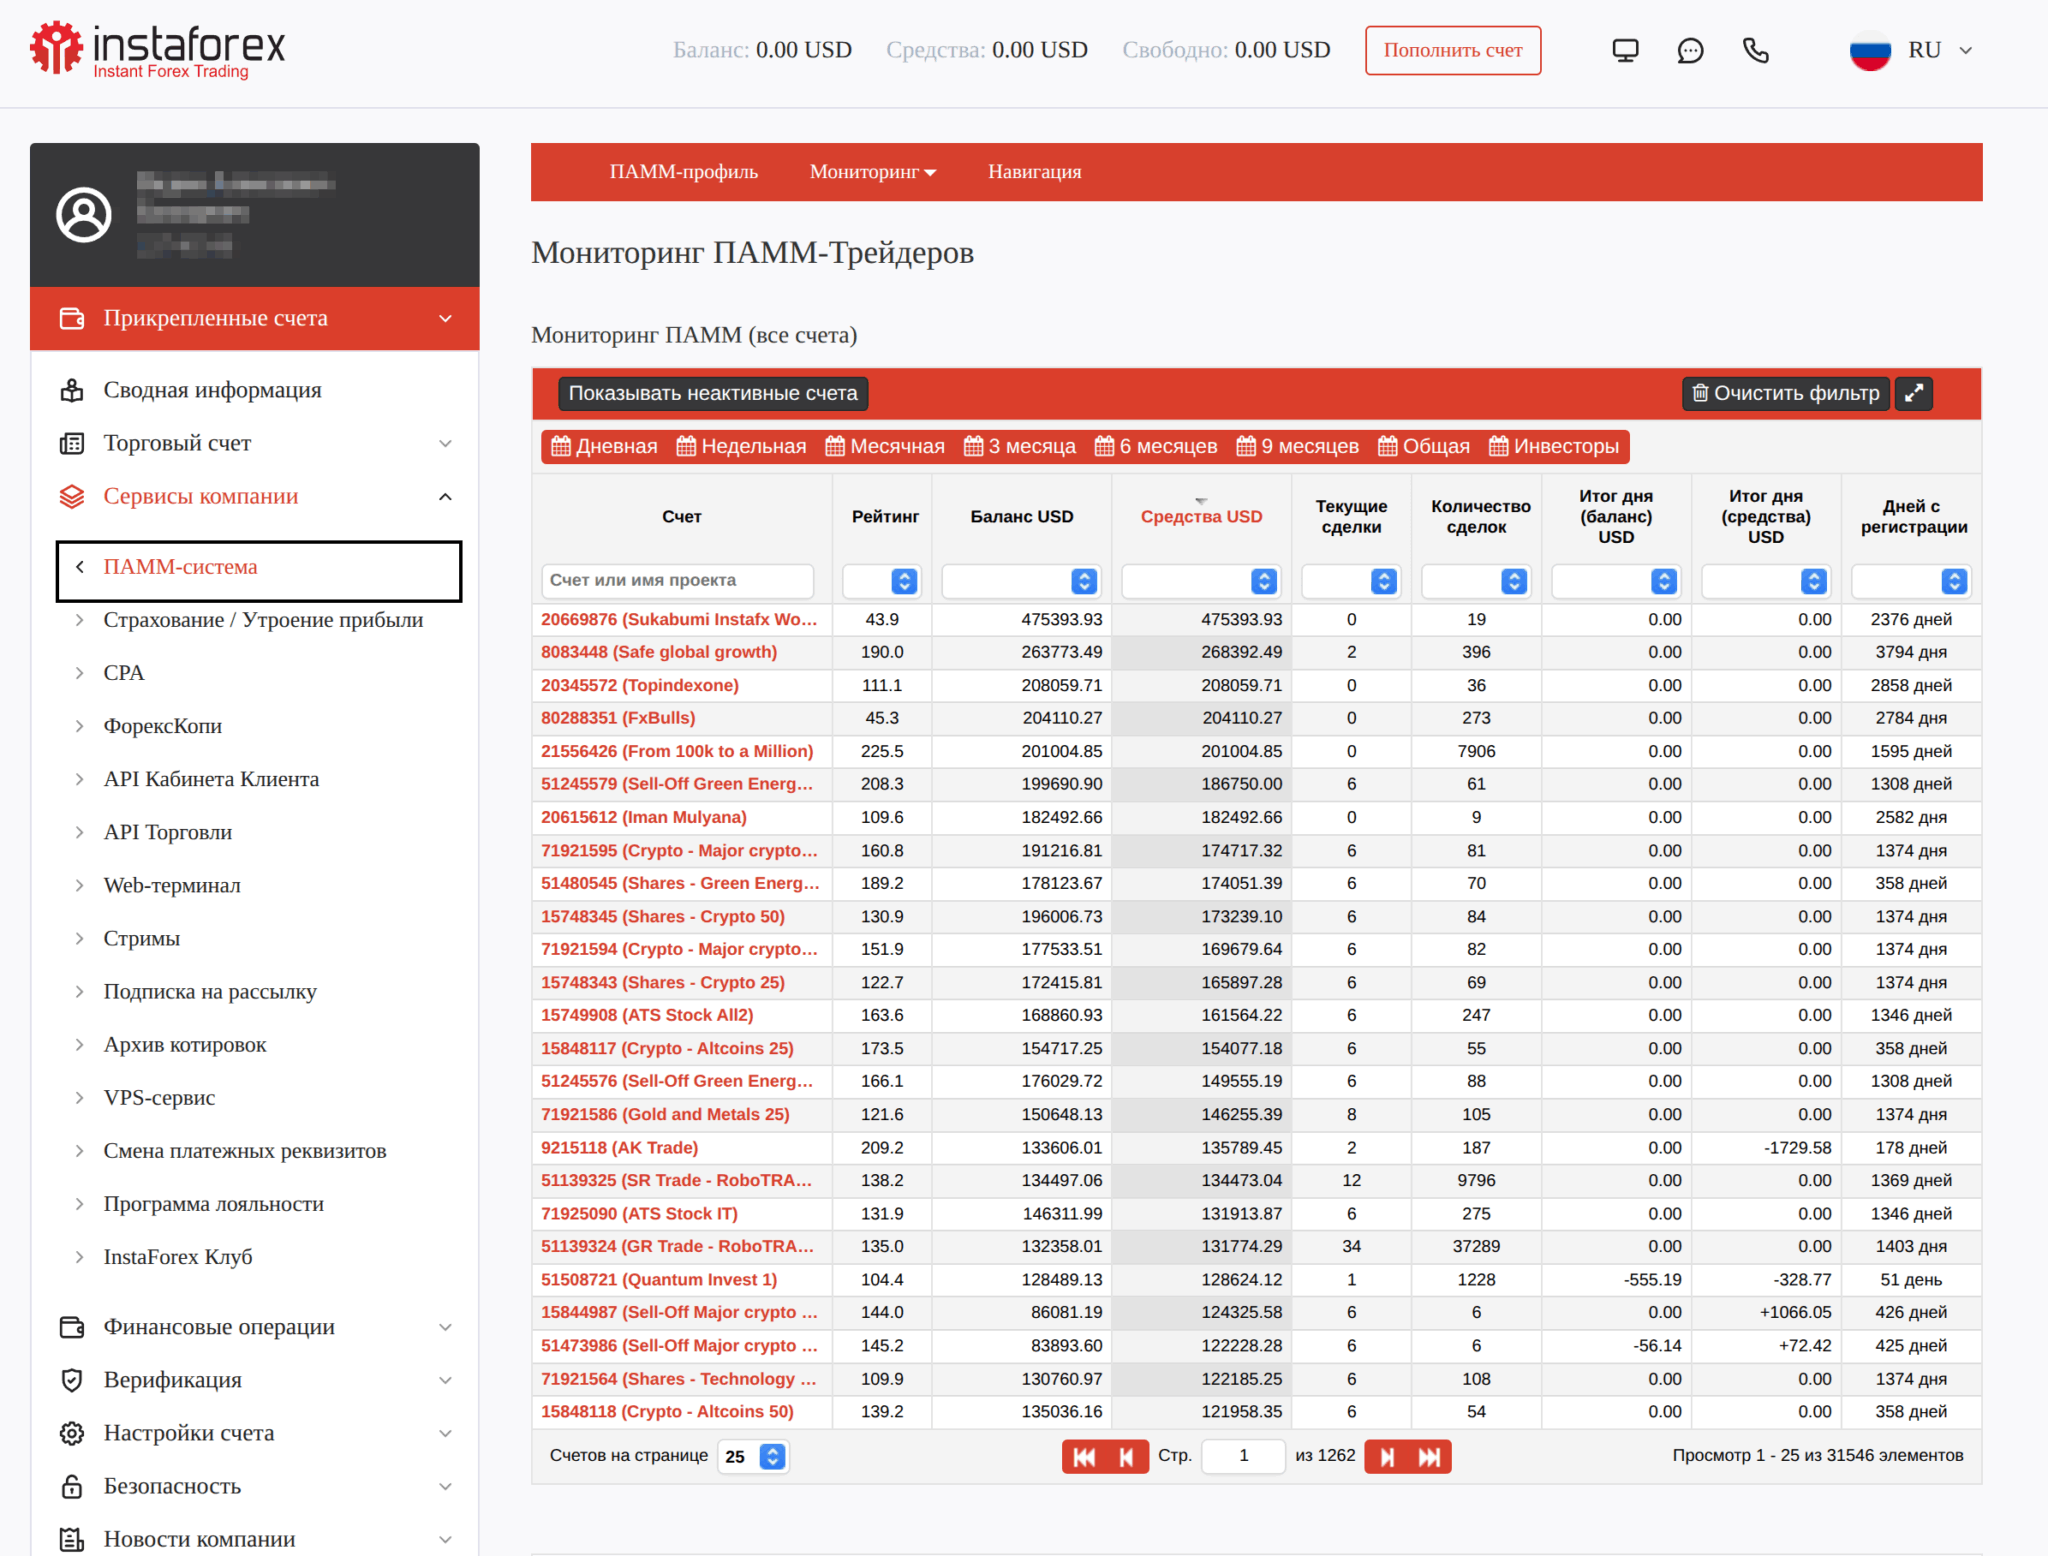Toggle showing inactive accounts button
2048x1556 pixels.
(713, 393)
